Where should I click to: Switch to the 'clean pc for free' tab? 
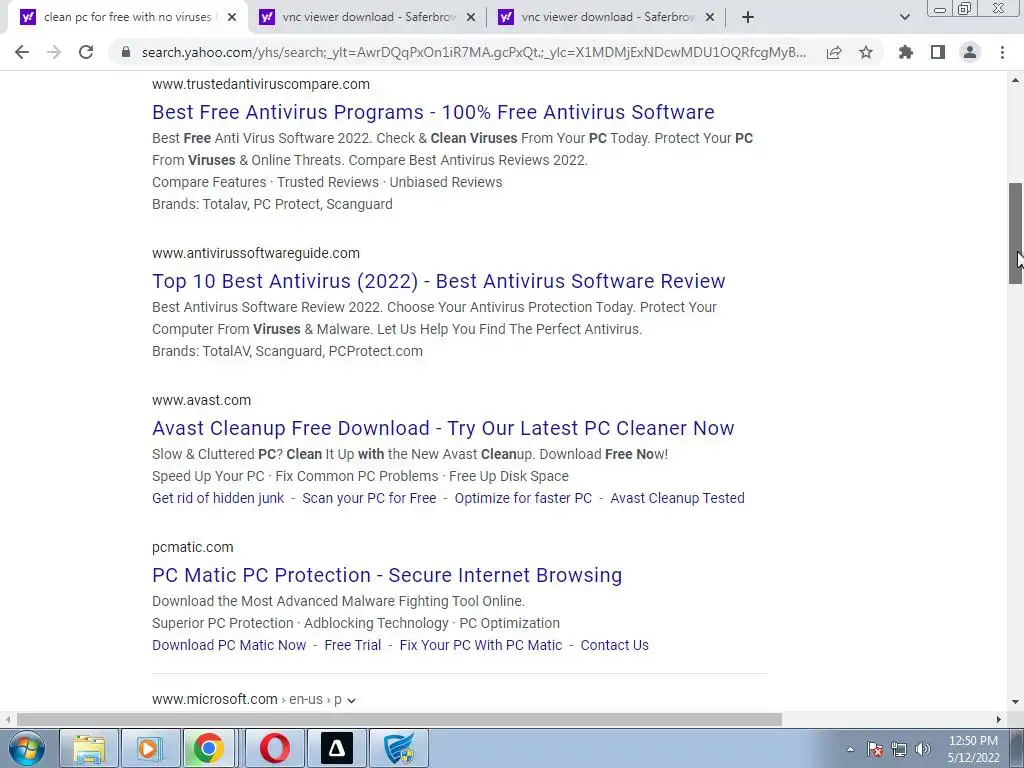(127, 18)
